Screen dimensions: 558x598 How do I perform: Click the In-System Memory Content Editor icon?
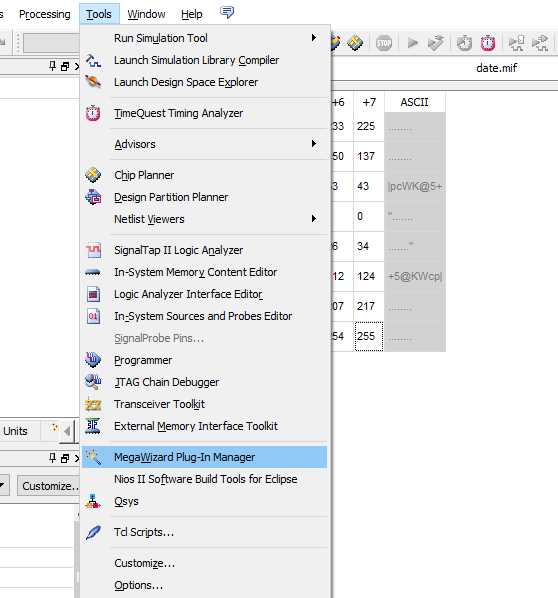click(93, 272)
